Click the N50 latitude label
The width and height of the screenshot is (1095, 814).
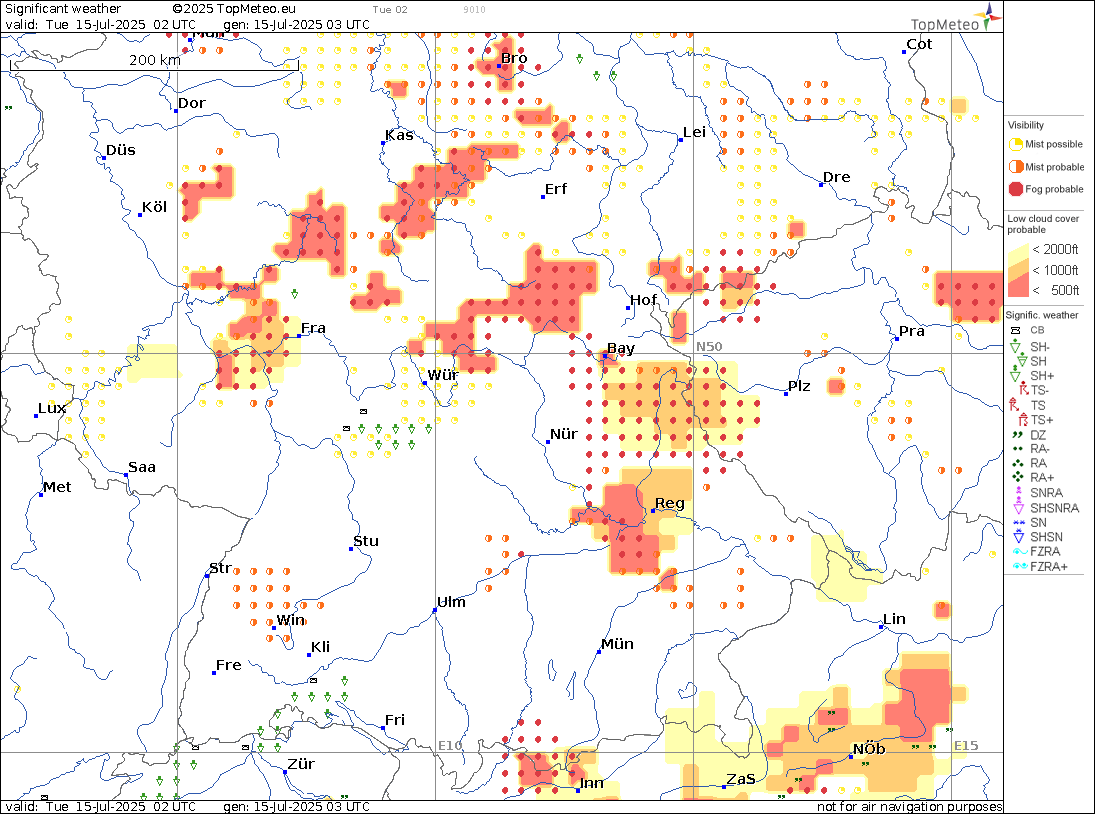point(709,347)
